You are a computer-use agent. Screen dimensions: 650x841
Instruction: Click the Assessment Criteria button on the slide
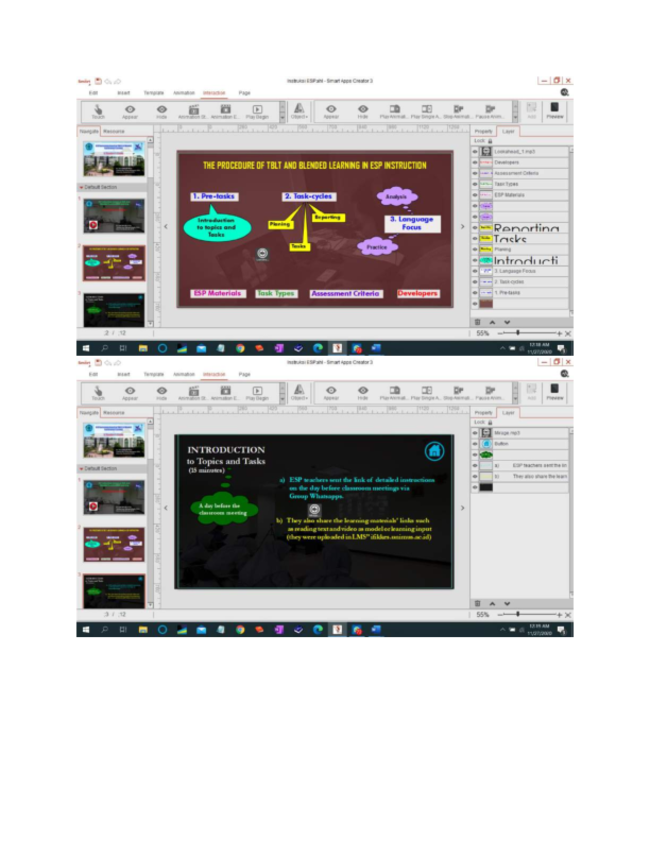point(345,293)
